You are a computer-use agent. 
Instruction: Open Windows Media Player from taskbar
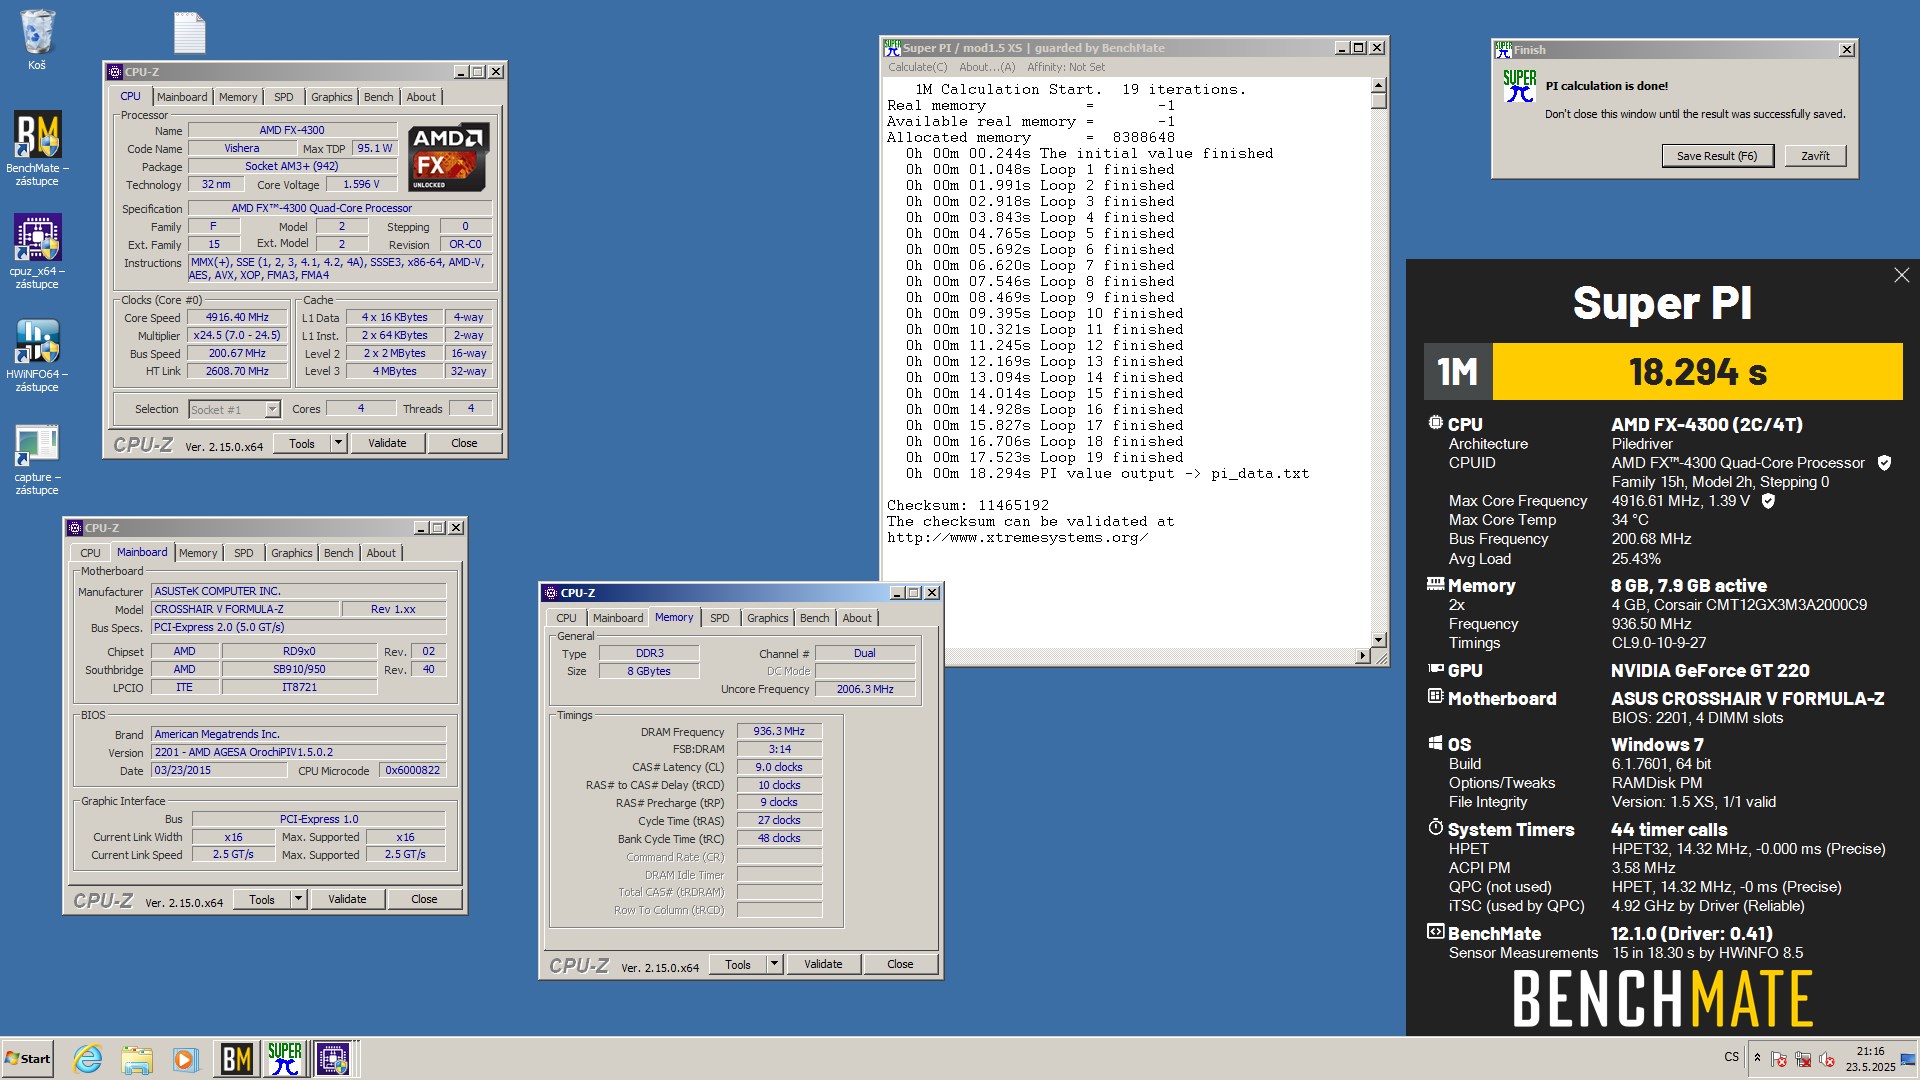coord(185,1058)
